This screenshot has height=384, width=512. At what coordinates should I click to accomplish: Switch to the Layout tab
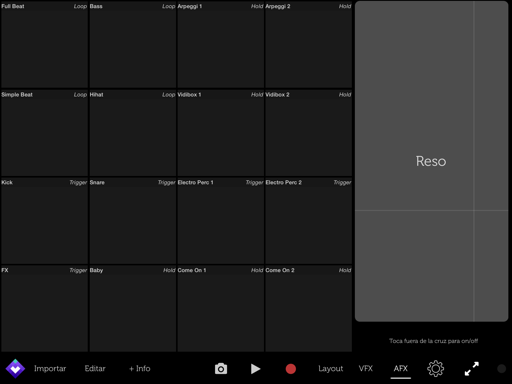[x=331, y=369]
